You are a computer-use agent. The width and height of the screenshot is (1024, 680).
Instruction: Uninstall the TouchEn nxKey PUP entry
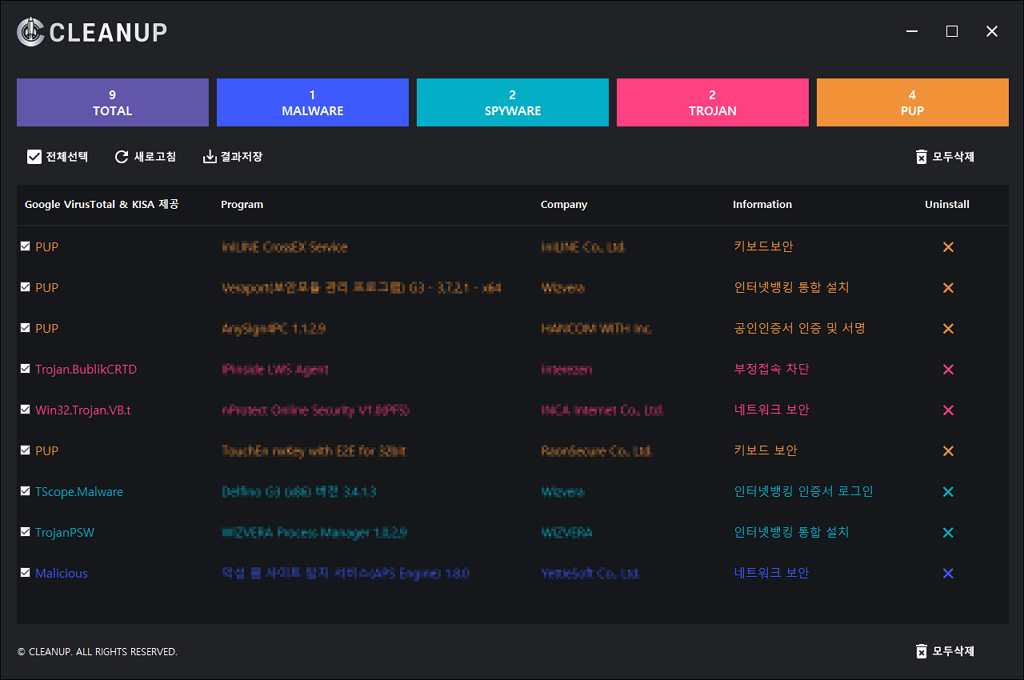tap(948, 451)
